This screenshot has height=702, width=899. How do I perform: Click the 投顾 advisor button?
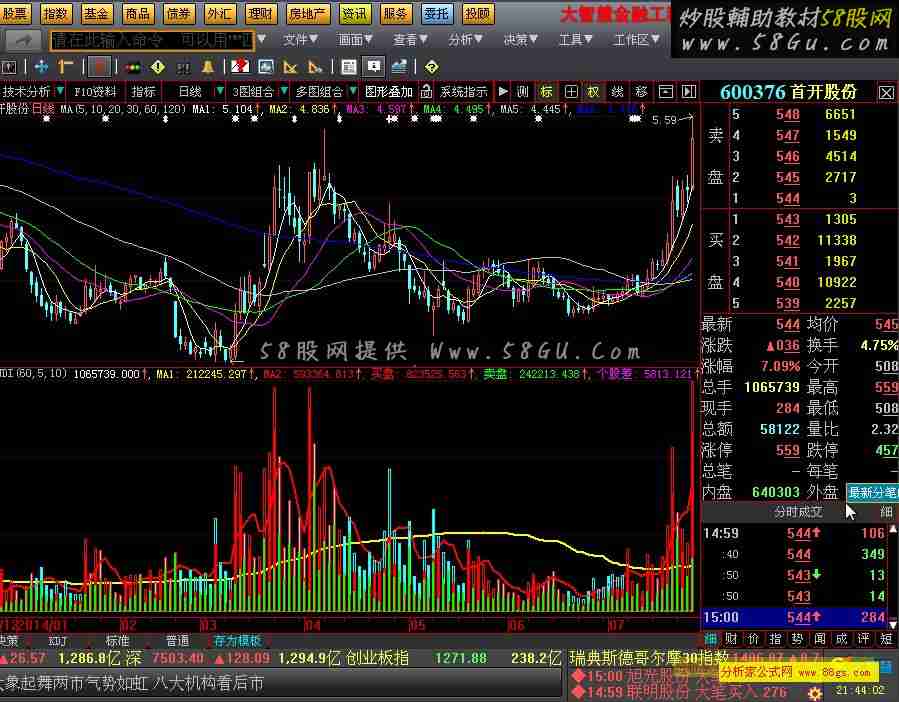[478, 13]
